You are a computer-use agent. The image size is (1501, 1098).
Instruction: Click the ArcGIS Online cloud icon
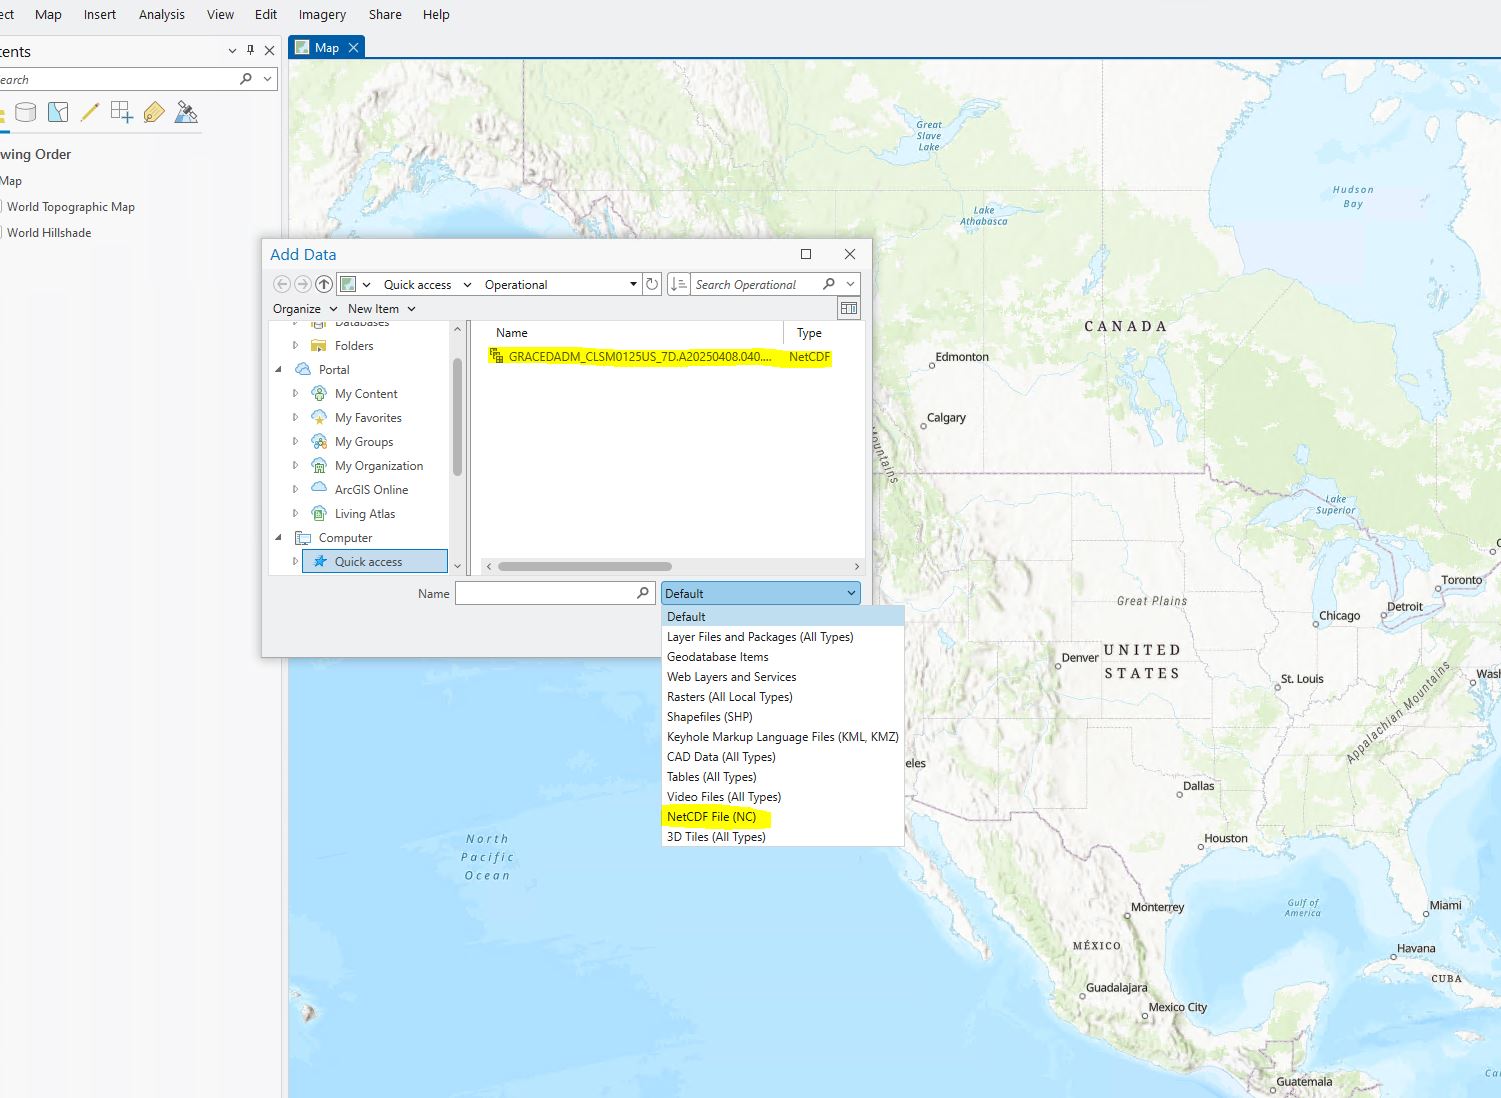tap(319, 489)
